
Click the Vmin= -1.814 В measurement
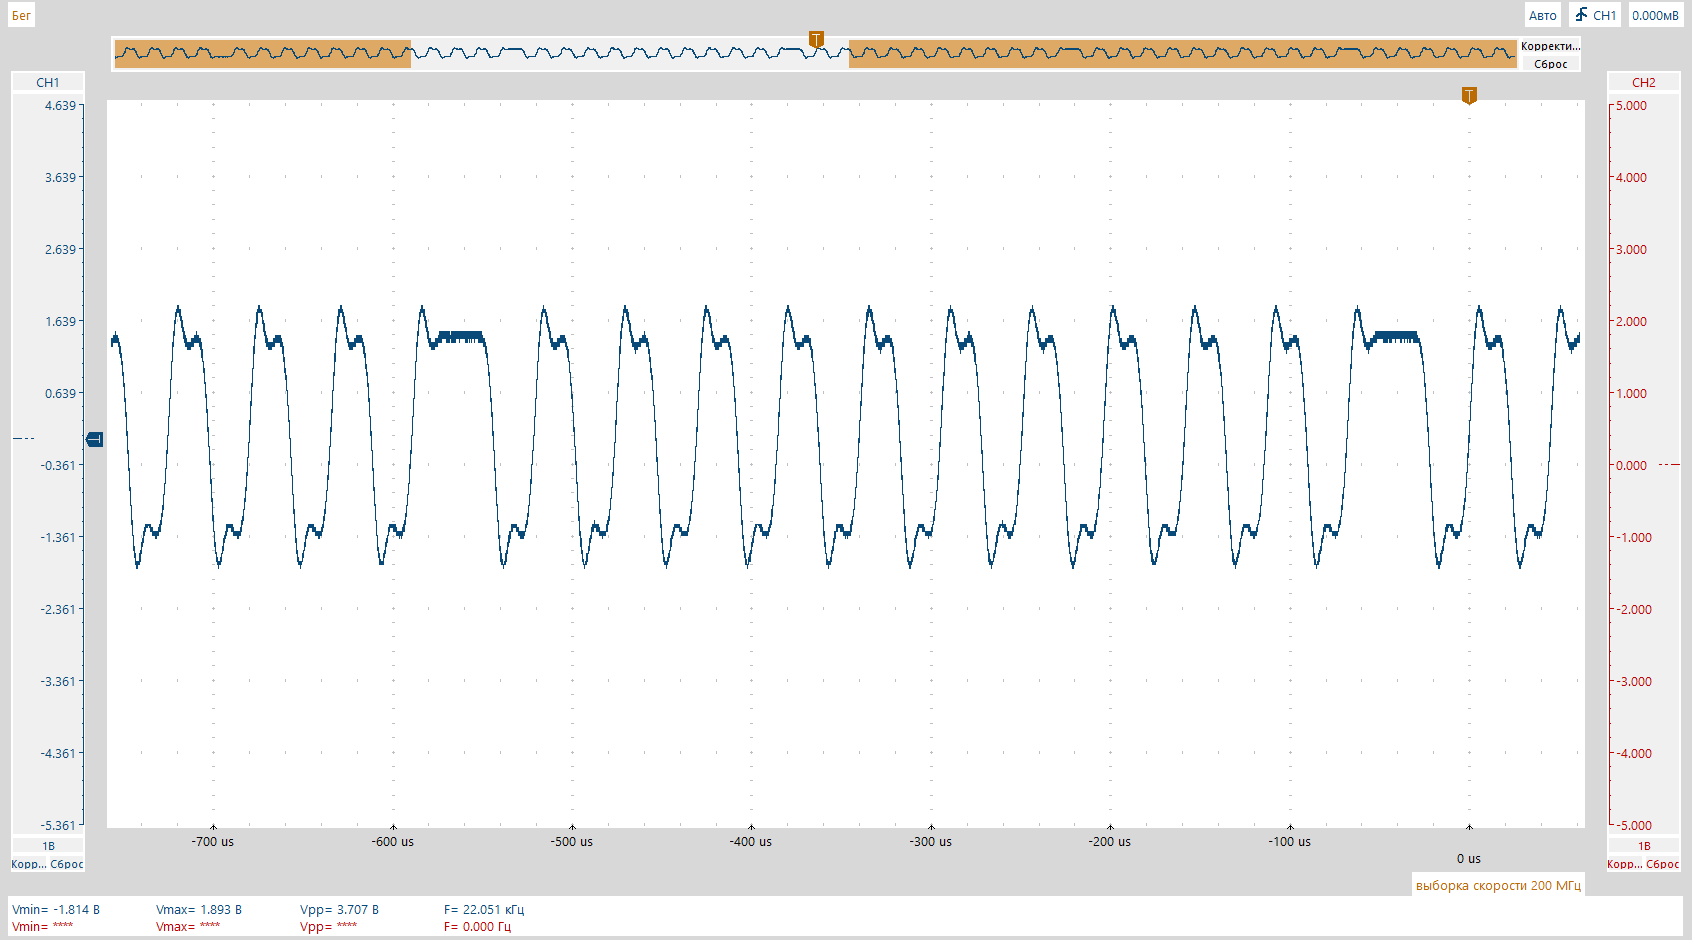point(56,909)
